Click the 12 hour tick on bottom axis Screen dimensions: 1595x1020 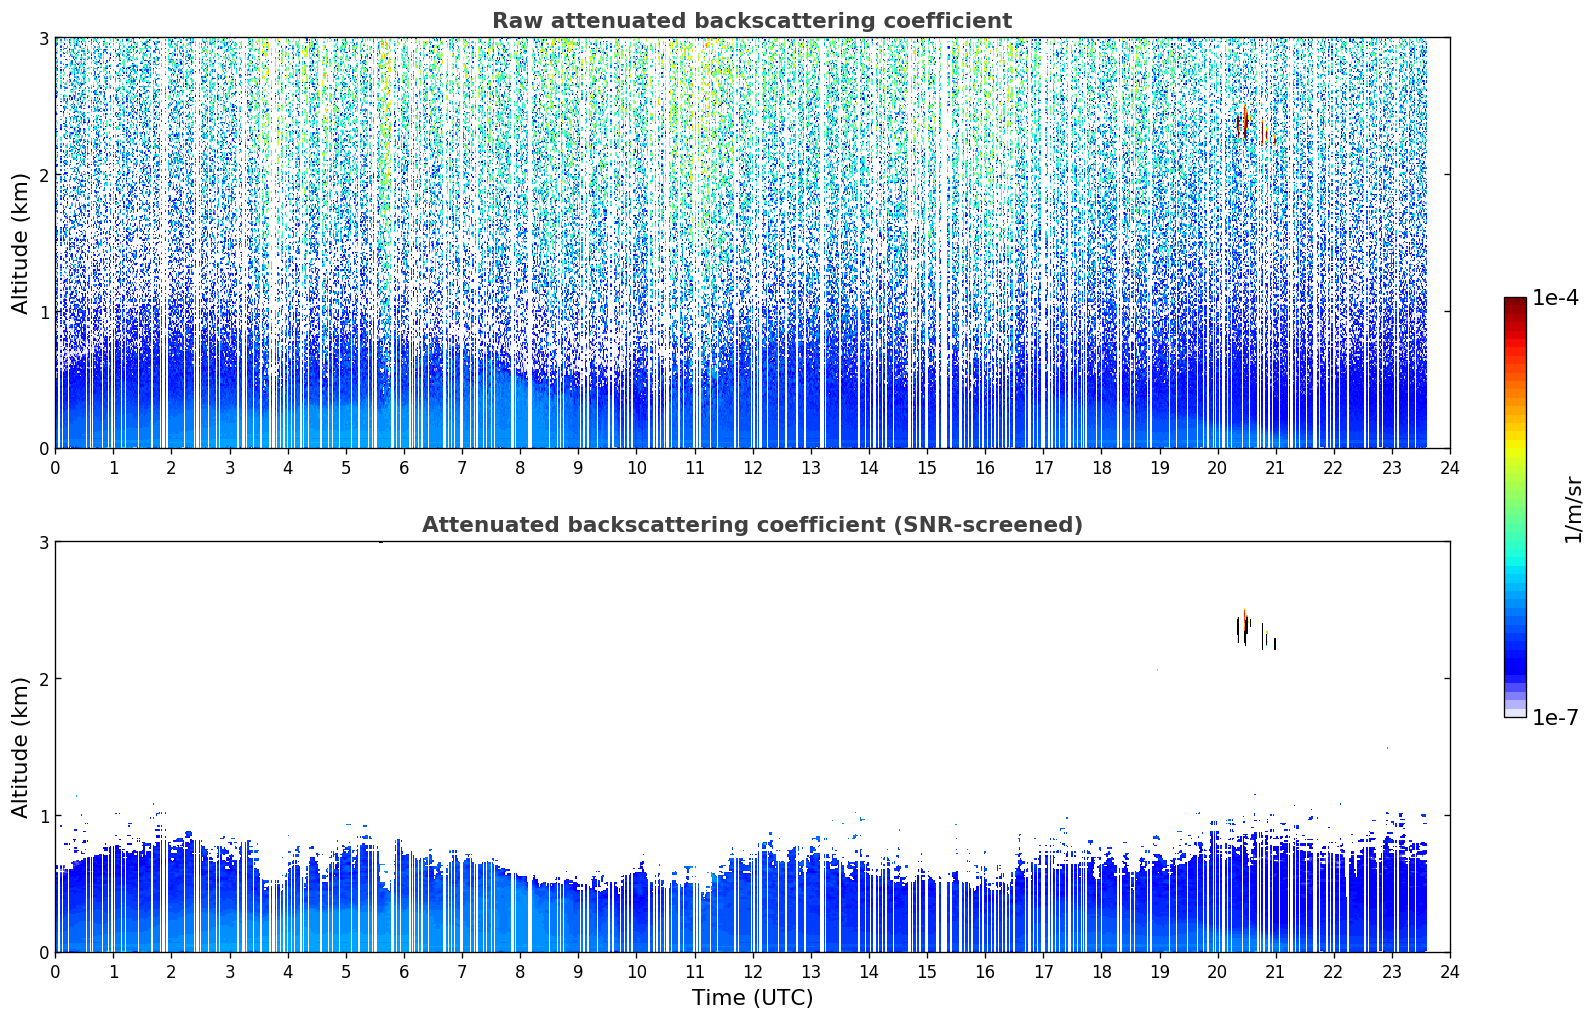752,971
